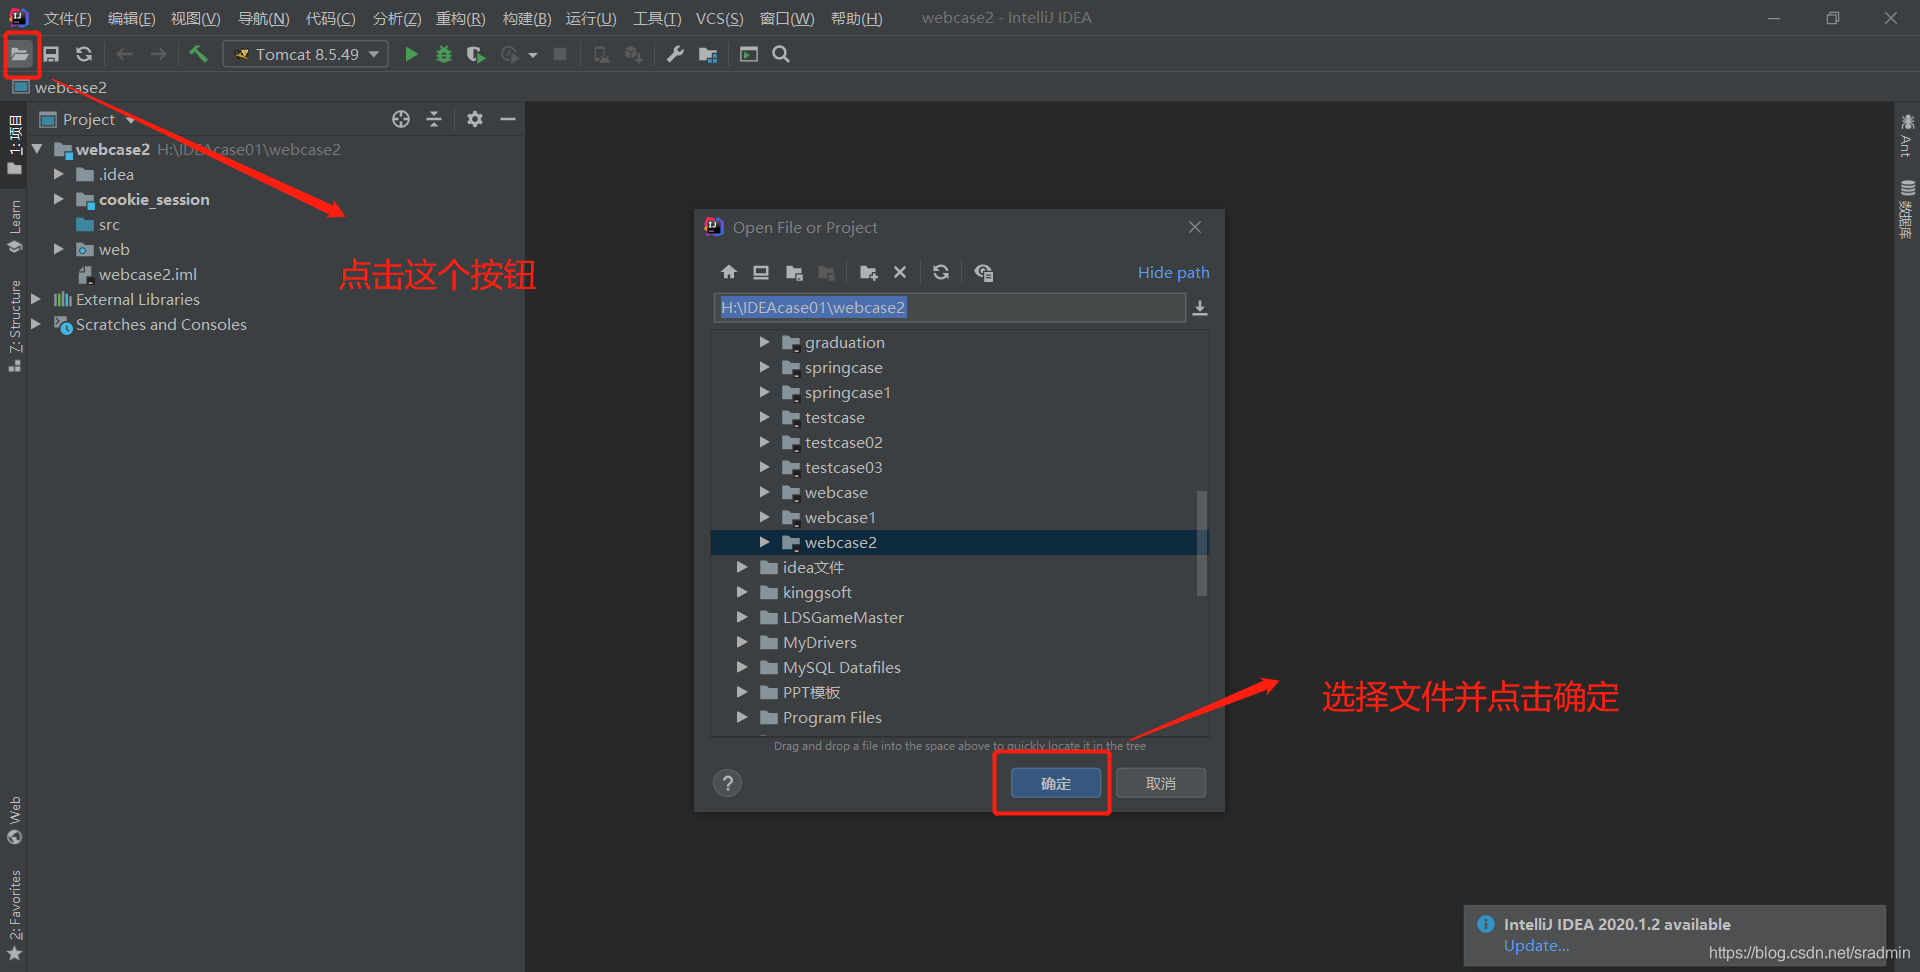This screenshot has height=972, width=1920.
Task: Click the Update... link in the notification
Action: (1537, 946)
